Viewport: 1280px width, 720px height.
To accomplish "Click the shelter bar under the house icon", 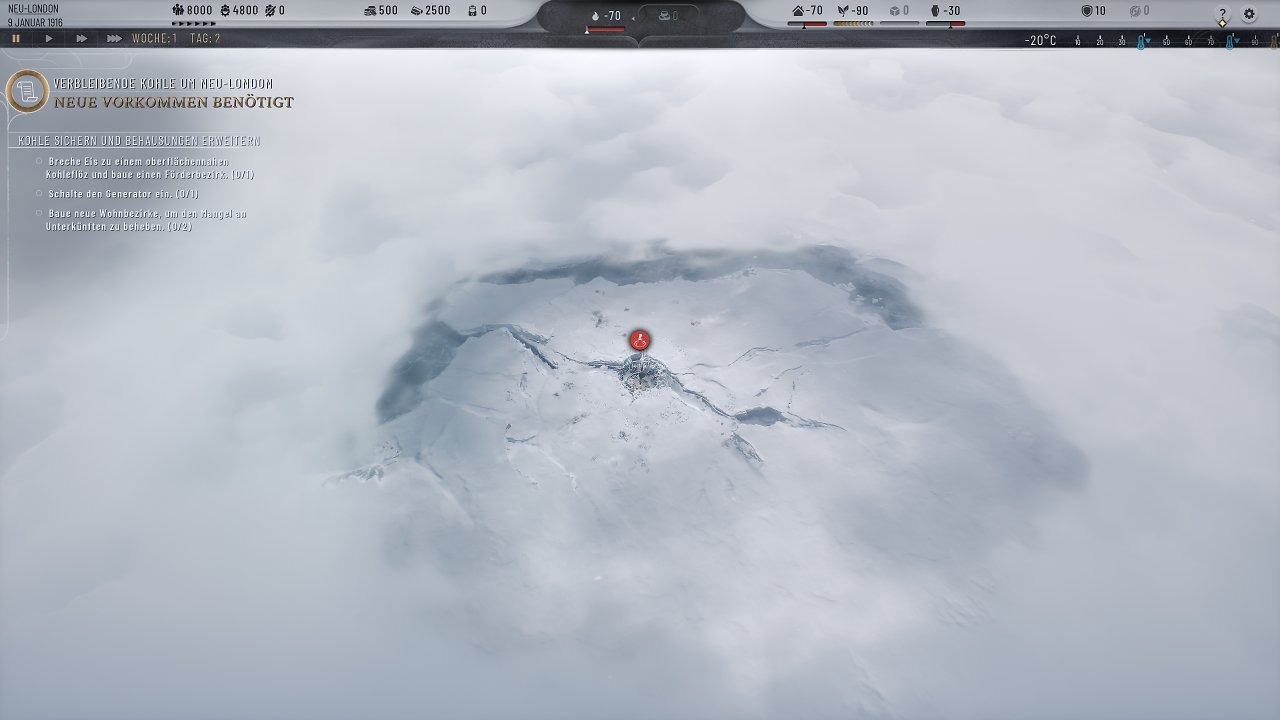I will 807,24.
